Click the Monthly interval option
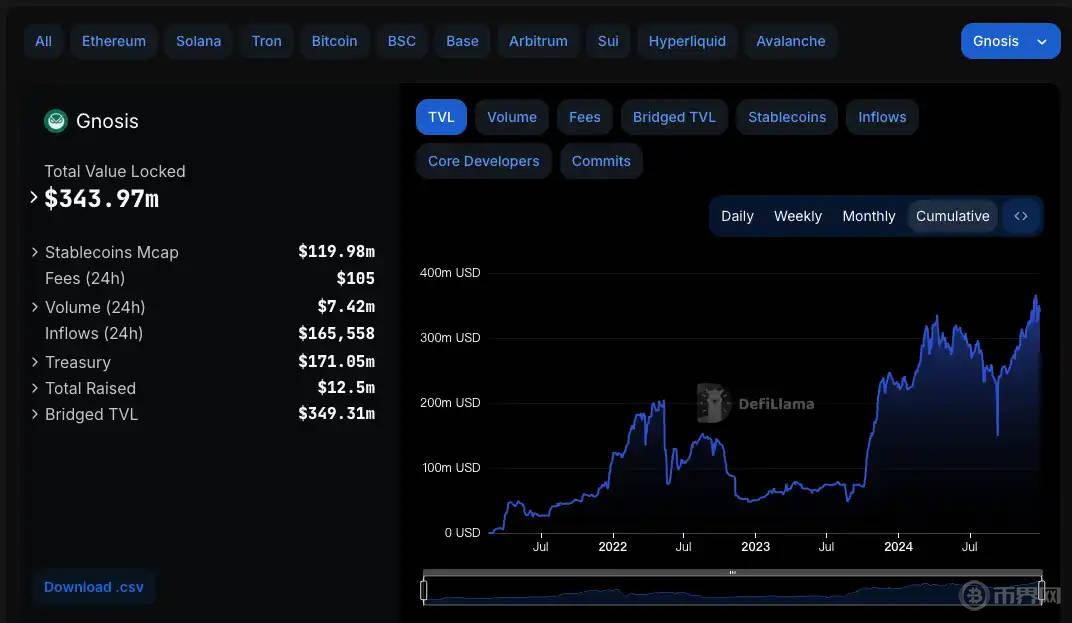This screenshot has height=623, width=1072. (868, 216)
